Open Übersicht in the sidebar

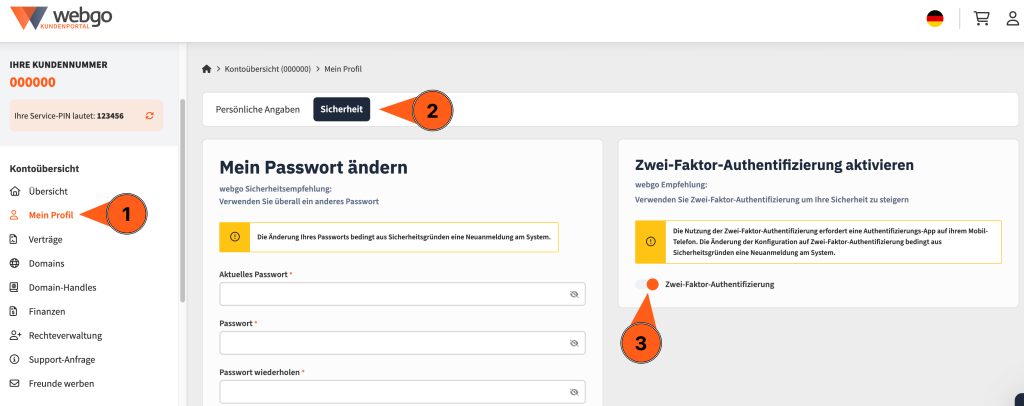coord(48,191)
